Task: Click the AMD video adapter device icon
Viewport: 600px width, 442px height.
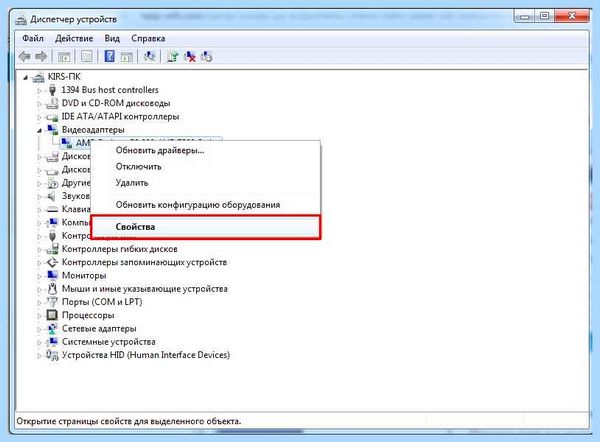Action: pyautogui.click(x=66, y=143)
